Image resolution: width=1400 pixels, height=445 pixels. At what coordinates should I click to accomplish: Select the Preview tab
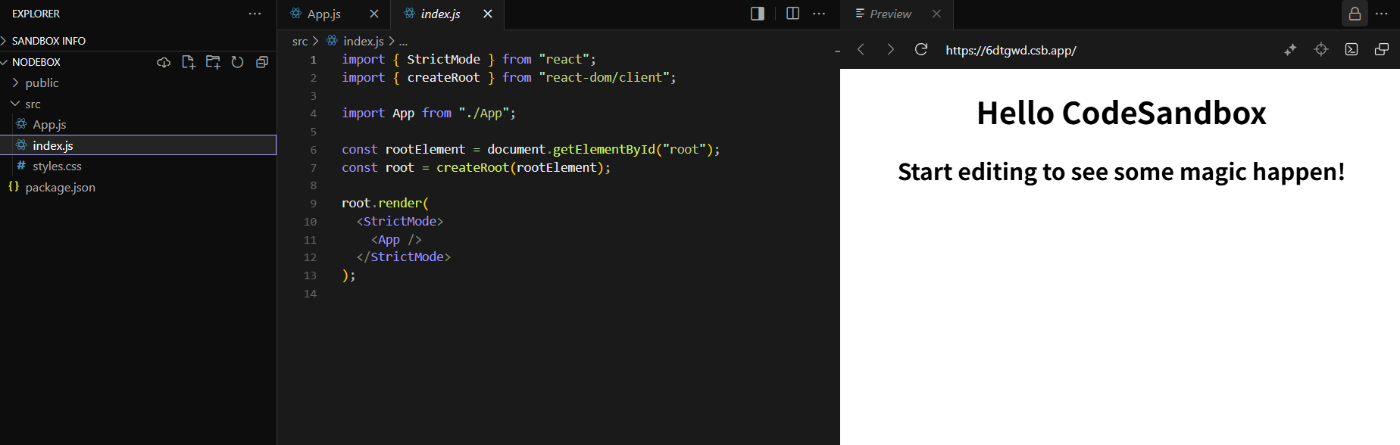coord(890,14)
